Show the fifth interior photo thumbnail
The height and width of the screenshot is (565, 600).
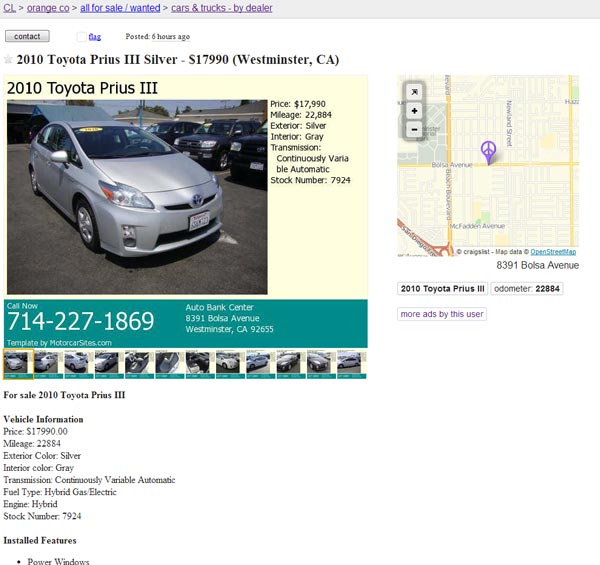(x=140, y=364)
